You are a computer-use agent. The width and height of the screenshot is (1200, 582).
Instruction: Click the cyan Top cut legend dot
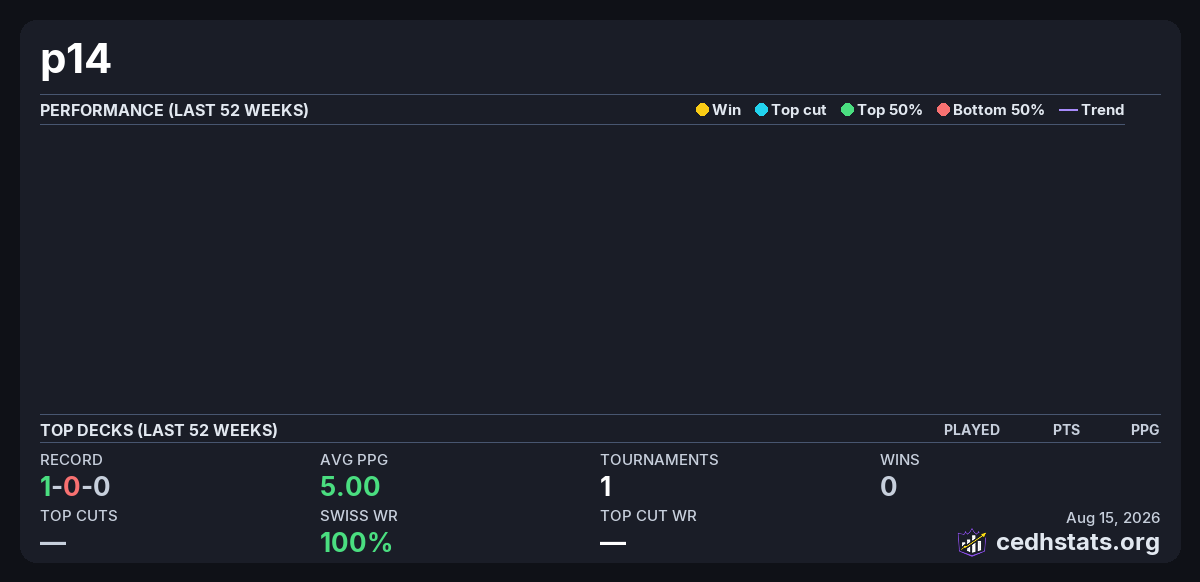pos(761,110)
